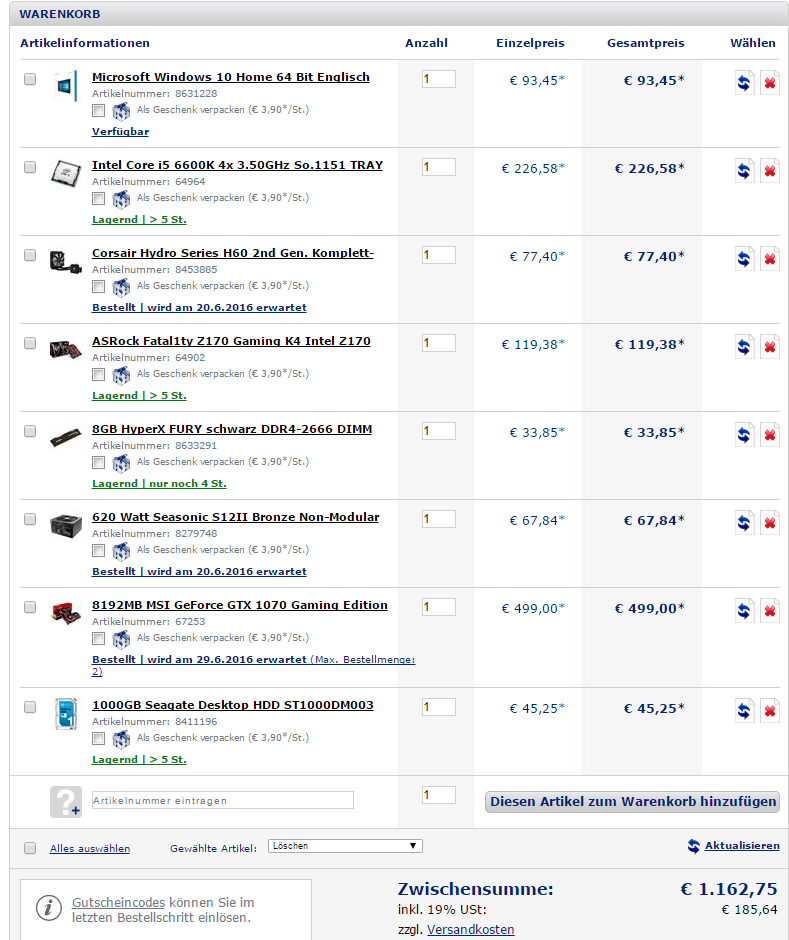Click Lagernd nur noch 4 St. link
This screenshot has width=789, height=940.
click(159, 484)
